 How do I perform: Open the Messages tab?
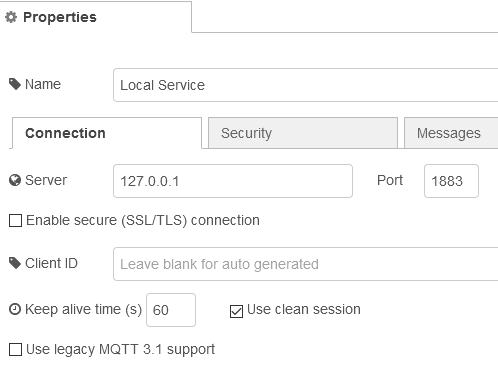tap(451, 133)
